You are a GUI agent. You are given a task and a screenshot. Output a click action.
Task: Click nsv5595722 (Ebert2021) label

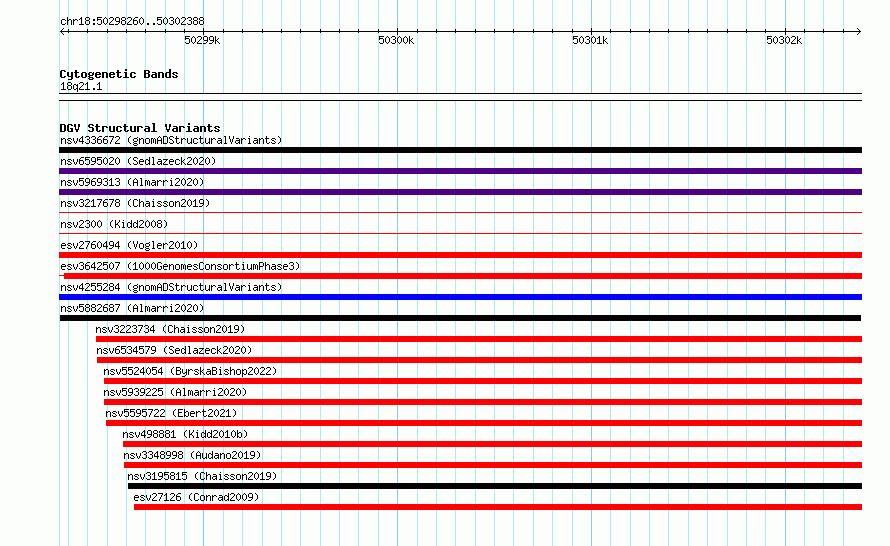(x=171, y=413)
